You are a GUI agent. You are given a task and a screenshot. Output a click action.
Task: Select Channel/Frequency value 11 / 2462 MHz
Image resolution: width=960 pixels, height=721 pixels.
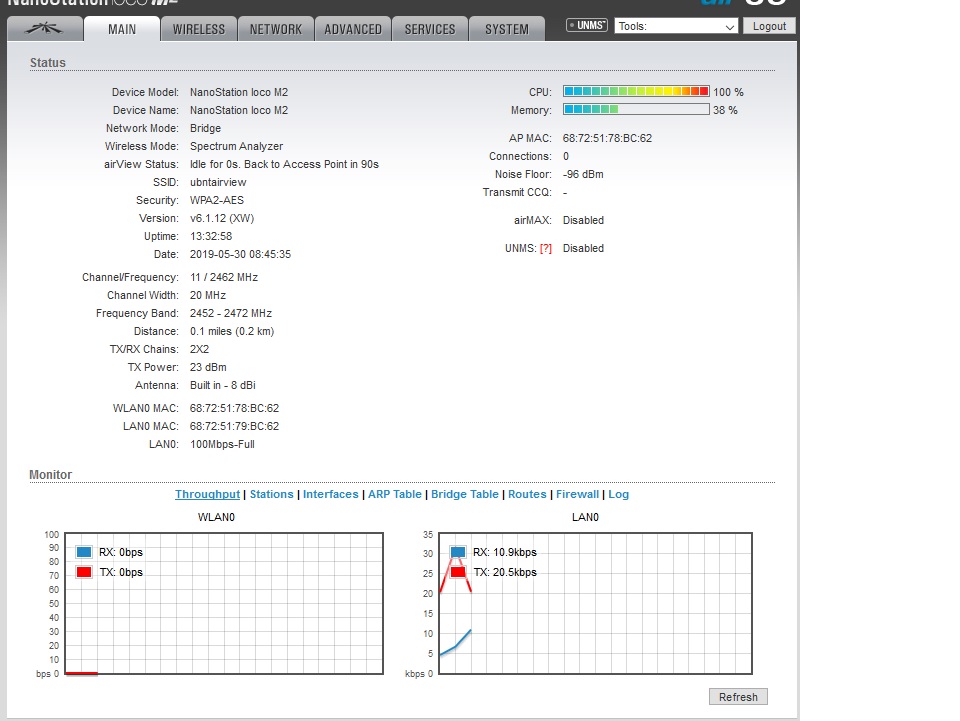pyautogui.click(x=223, y=277)
